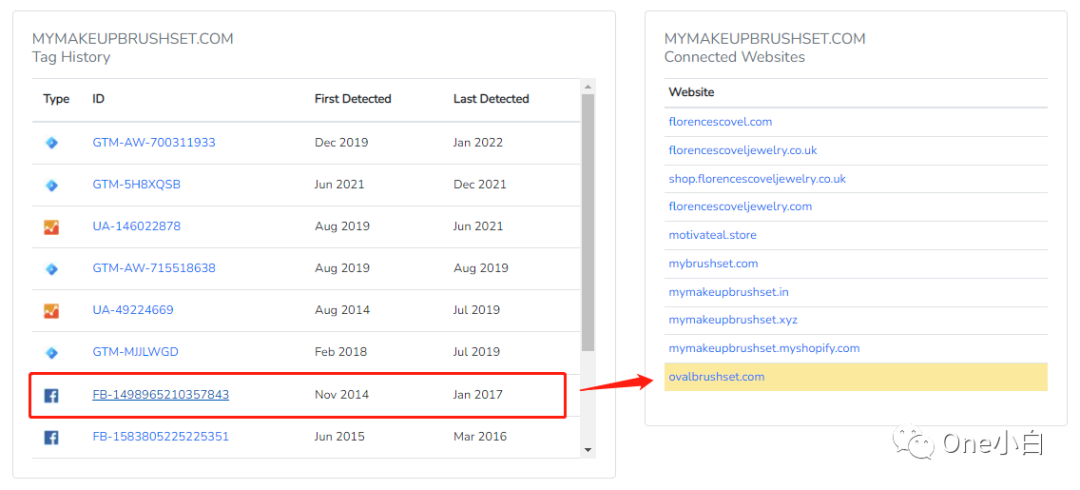
Task: Click the Google Tag Manager icon beside GTM-AW-700311933
Action: tap(52, 143)
